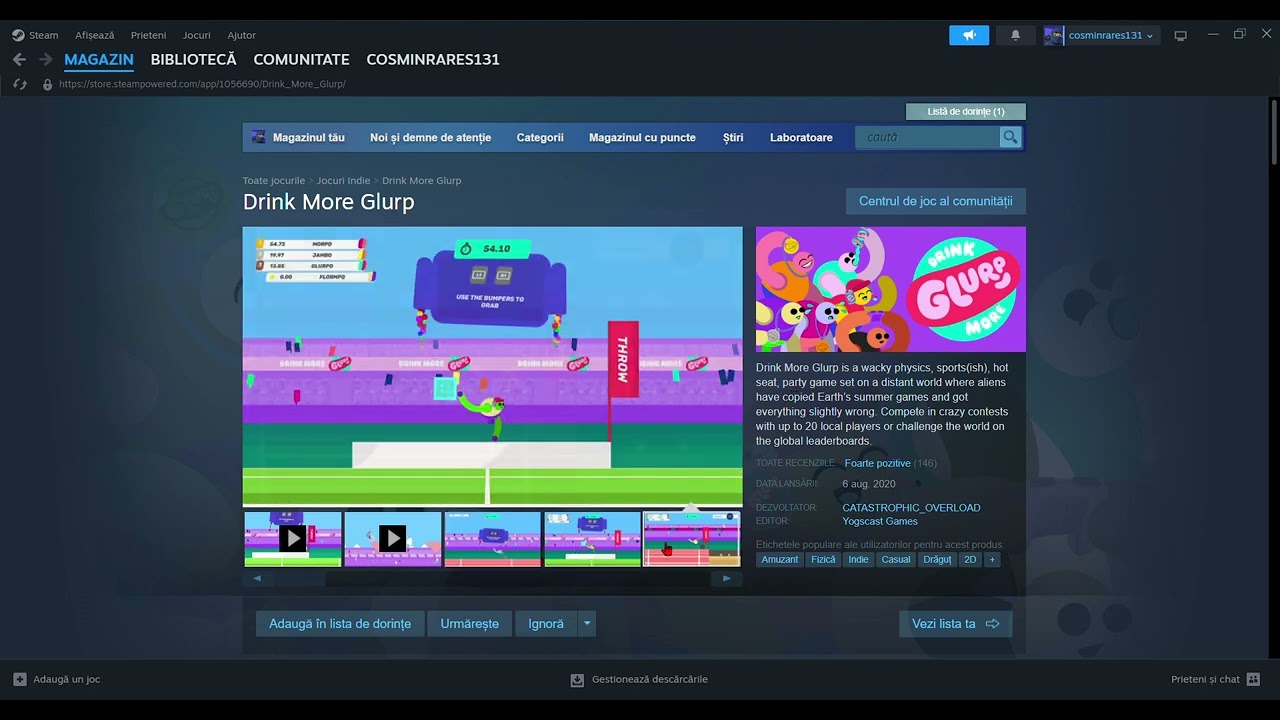This screenshot has height=720, width=1280.
Task: Click the padlock icon beside the URL
Action: tap(47, 84)
